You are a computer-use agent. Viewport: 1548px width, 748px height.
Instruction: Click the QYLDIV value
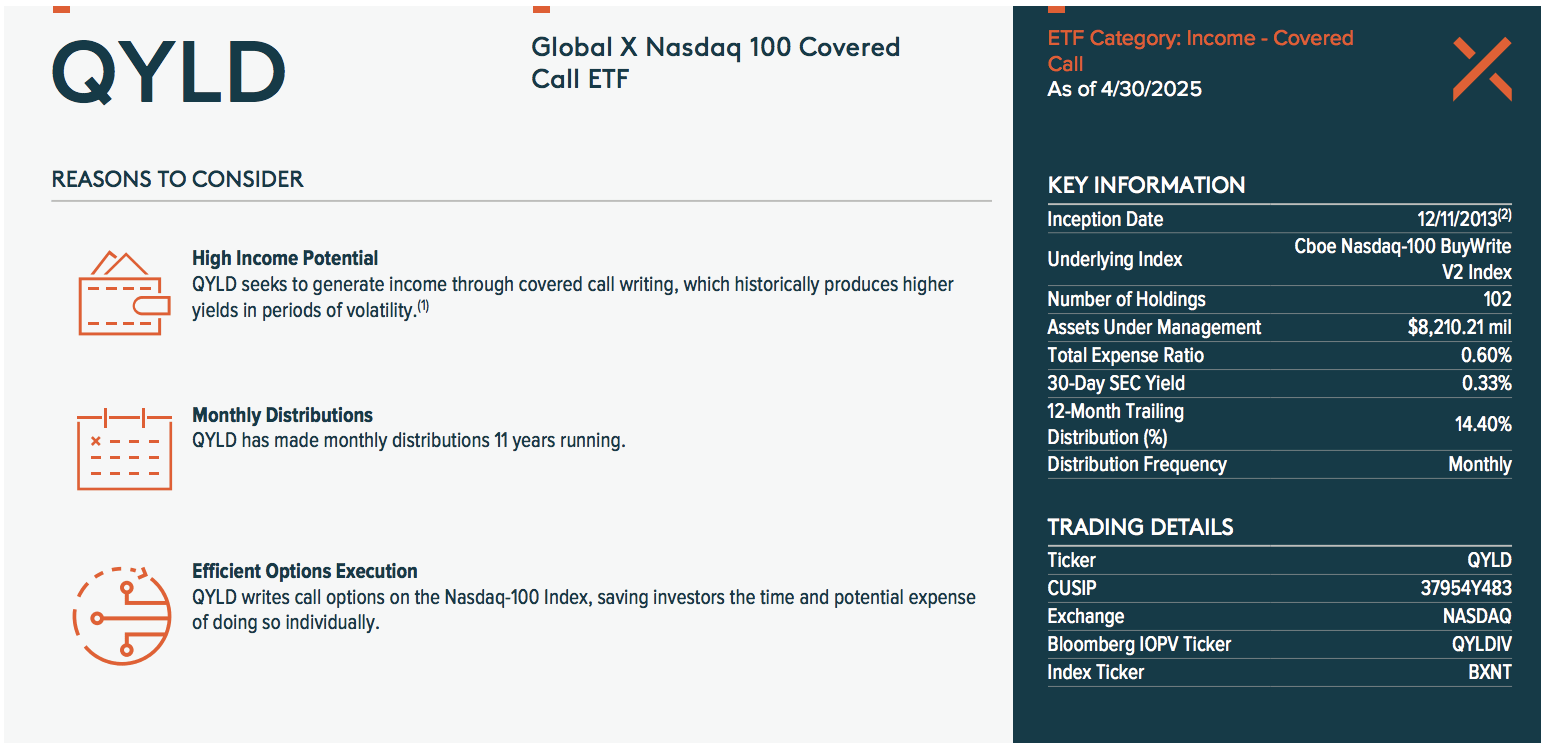click(x=1482, y=644)
